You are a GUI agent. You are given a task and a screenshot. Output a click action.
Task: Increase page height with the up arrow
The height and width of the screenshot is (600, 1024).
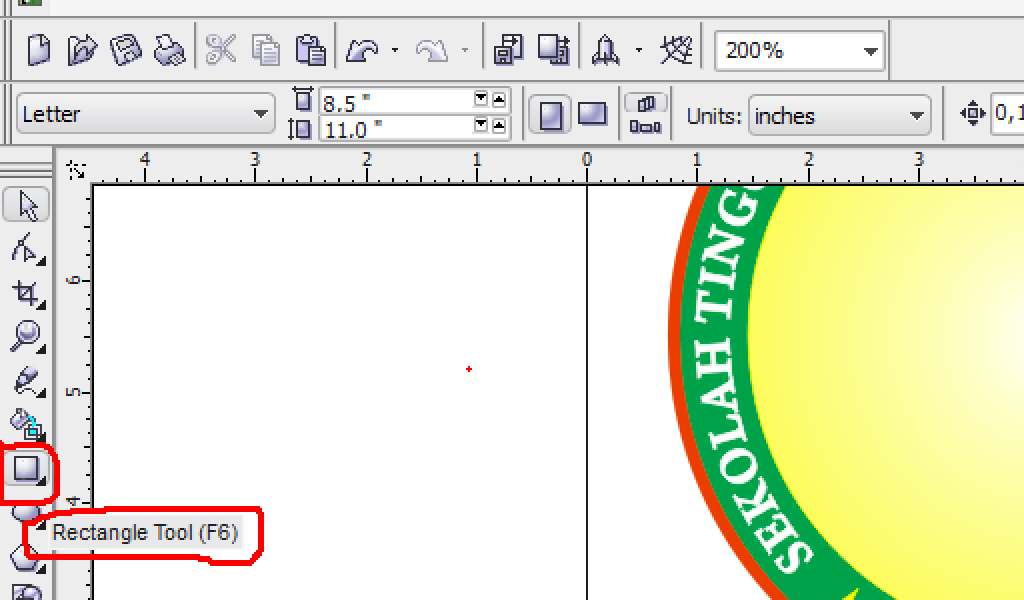pos(499,125)
